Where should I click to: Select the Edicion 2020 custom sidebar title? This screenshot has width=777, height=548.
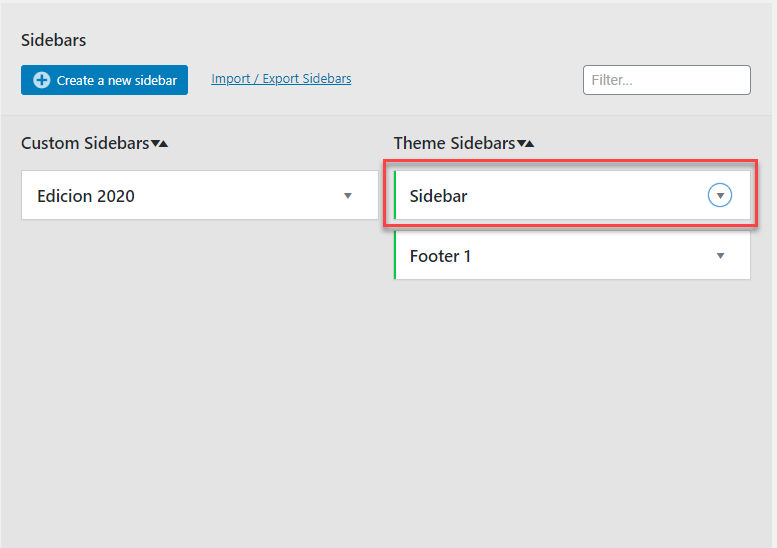[86, 196]
